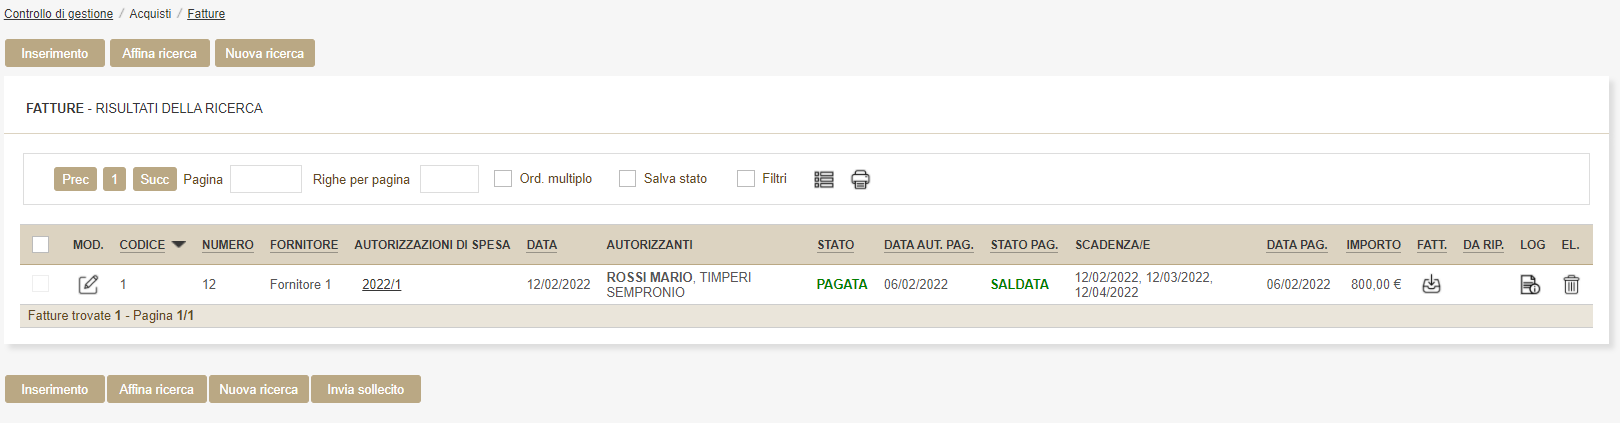Delete the invoice using trash icon
The width and height of the screenshot is (1620, 423).
click(1571, 285)
